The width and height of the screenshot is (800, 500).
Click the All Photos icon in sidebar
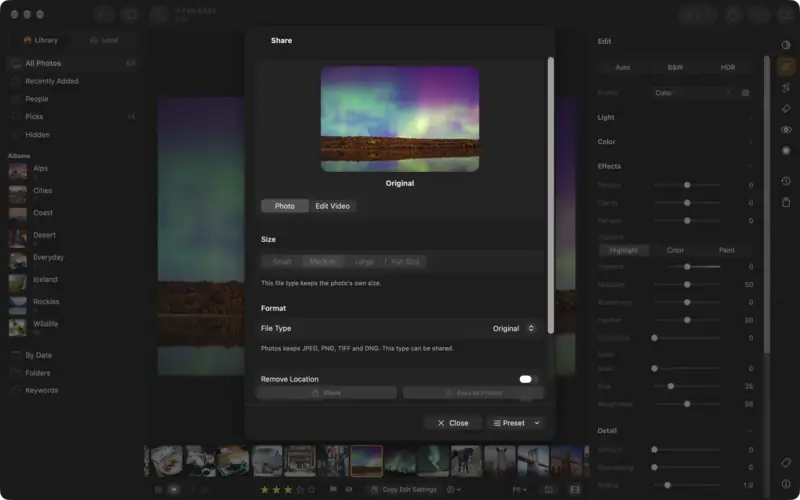(x=16, y=63)
